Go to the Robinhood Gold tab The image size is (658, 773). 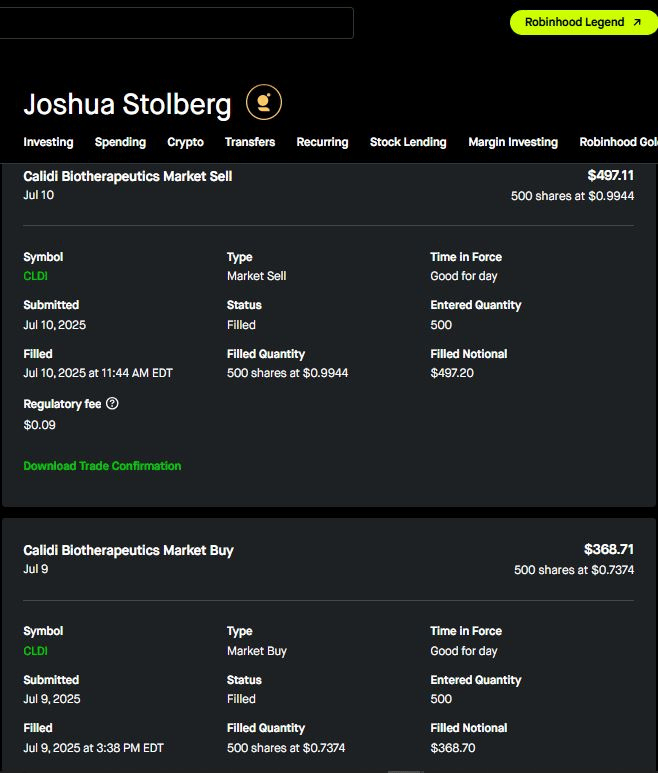[x=618, y=142]
